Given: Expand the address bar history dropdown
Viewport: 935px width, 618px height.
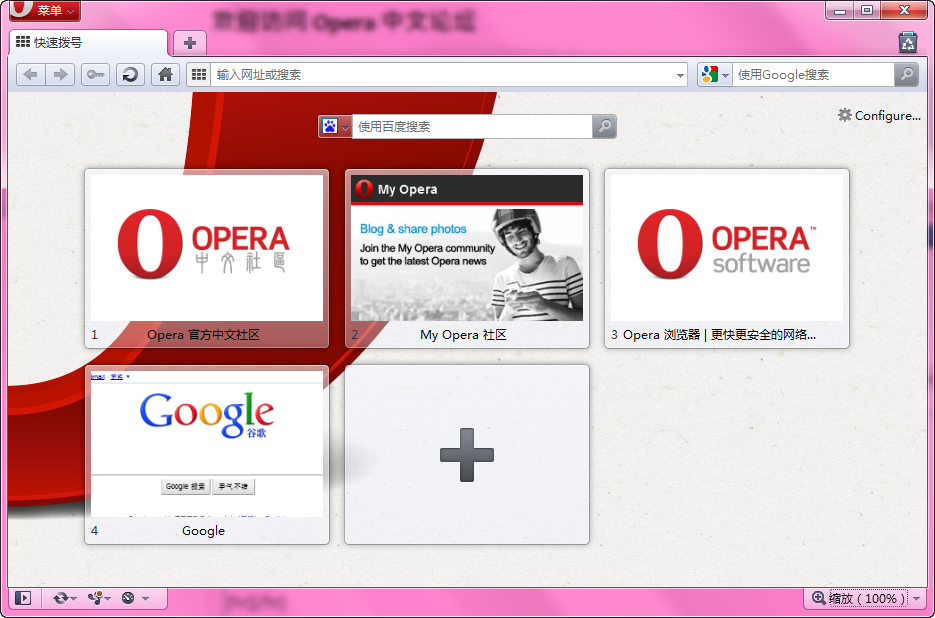Looking at the screenshot, I should [x=680, y=75].
